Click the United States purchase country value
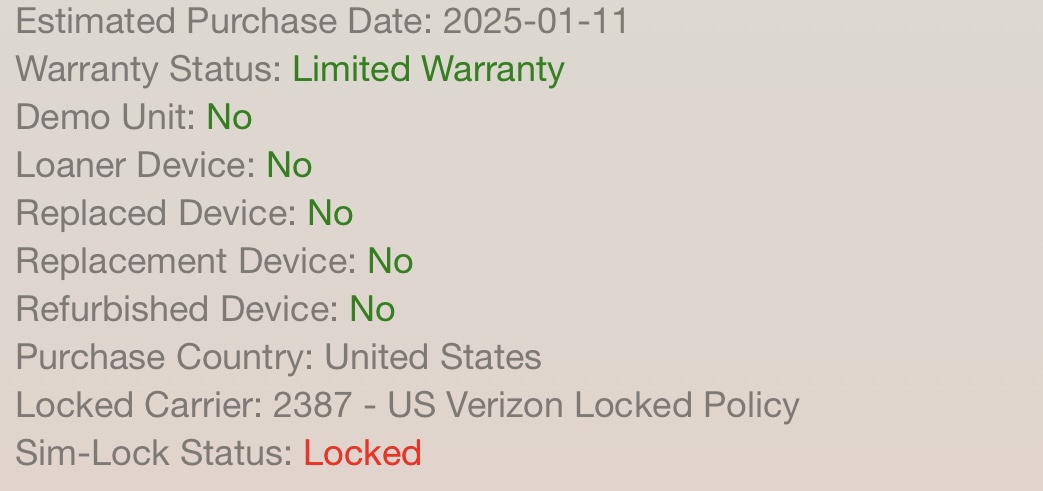This screenshot has height=491, width=1043. tap(433, 357)
